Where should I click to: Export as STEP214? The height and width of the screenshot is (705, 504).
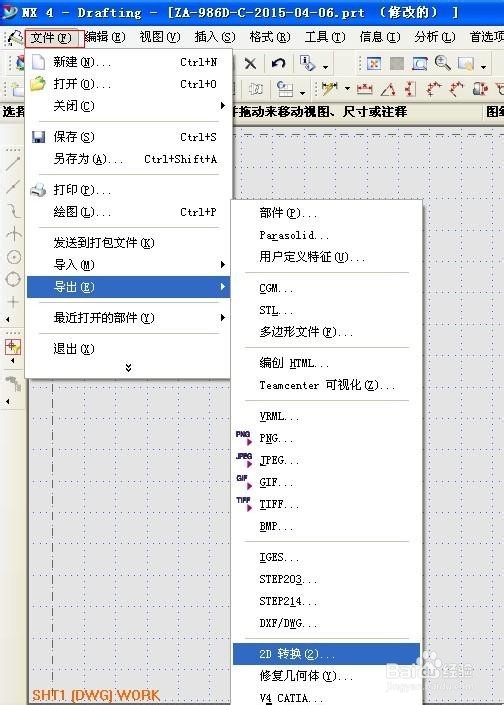[327, 601]
